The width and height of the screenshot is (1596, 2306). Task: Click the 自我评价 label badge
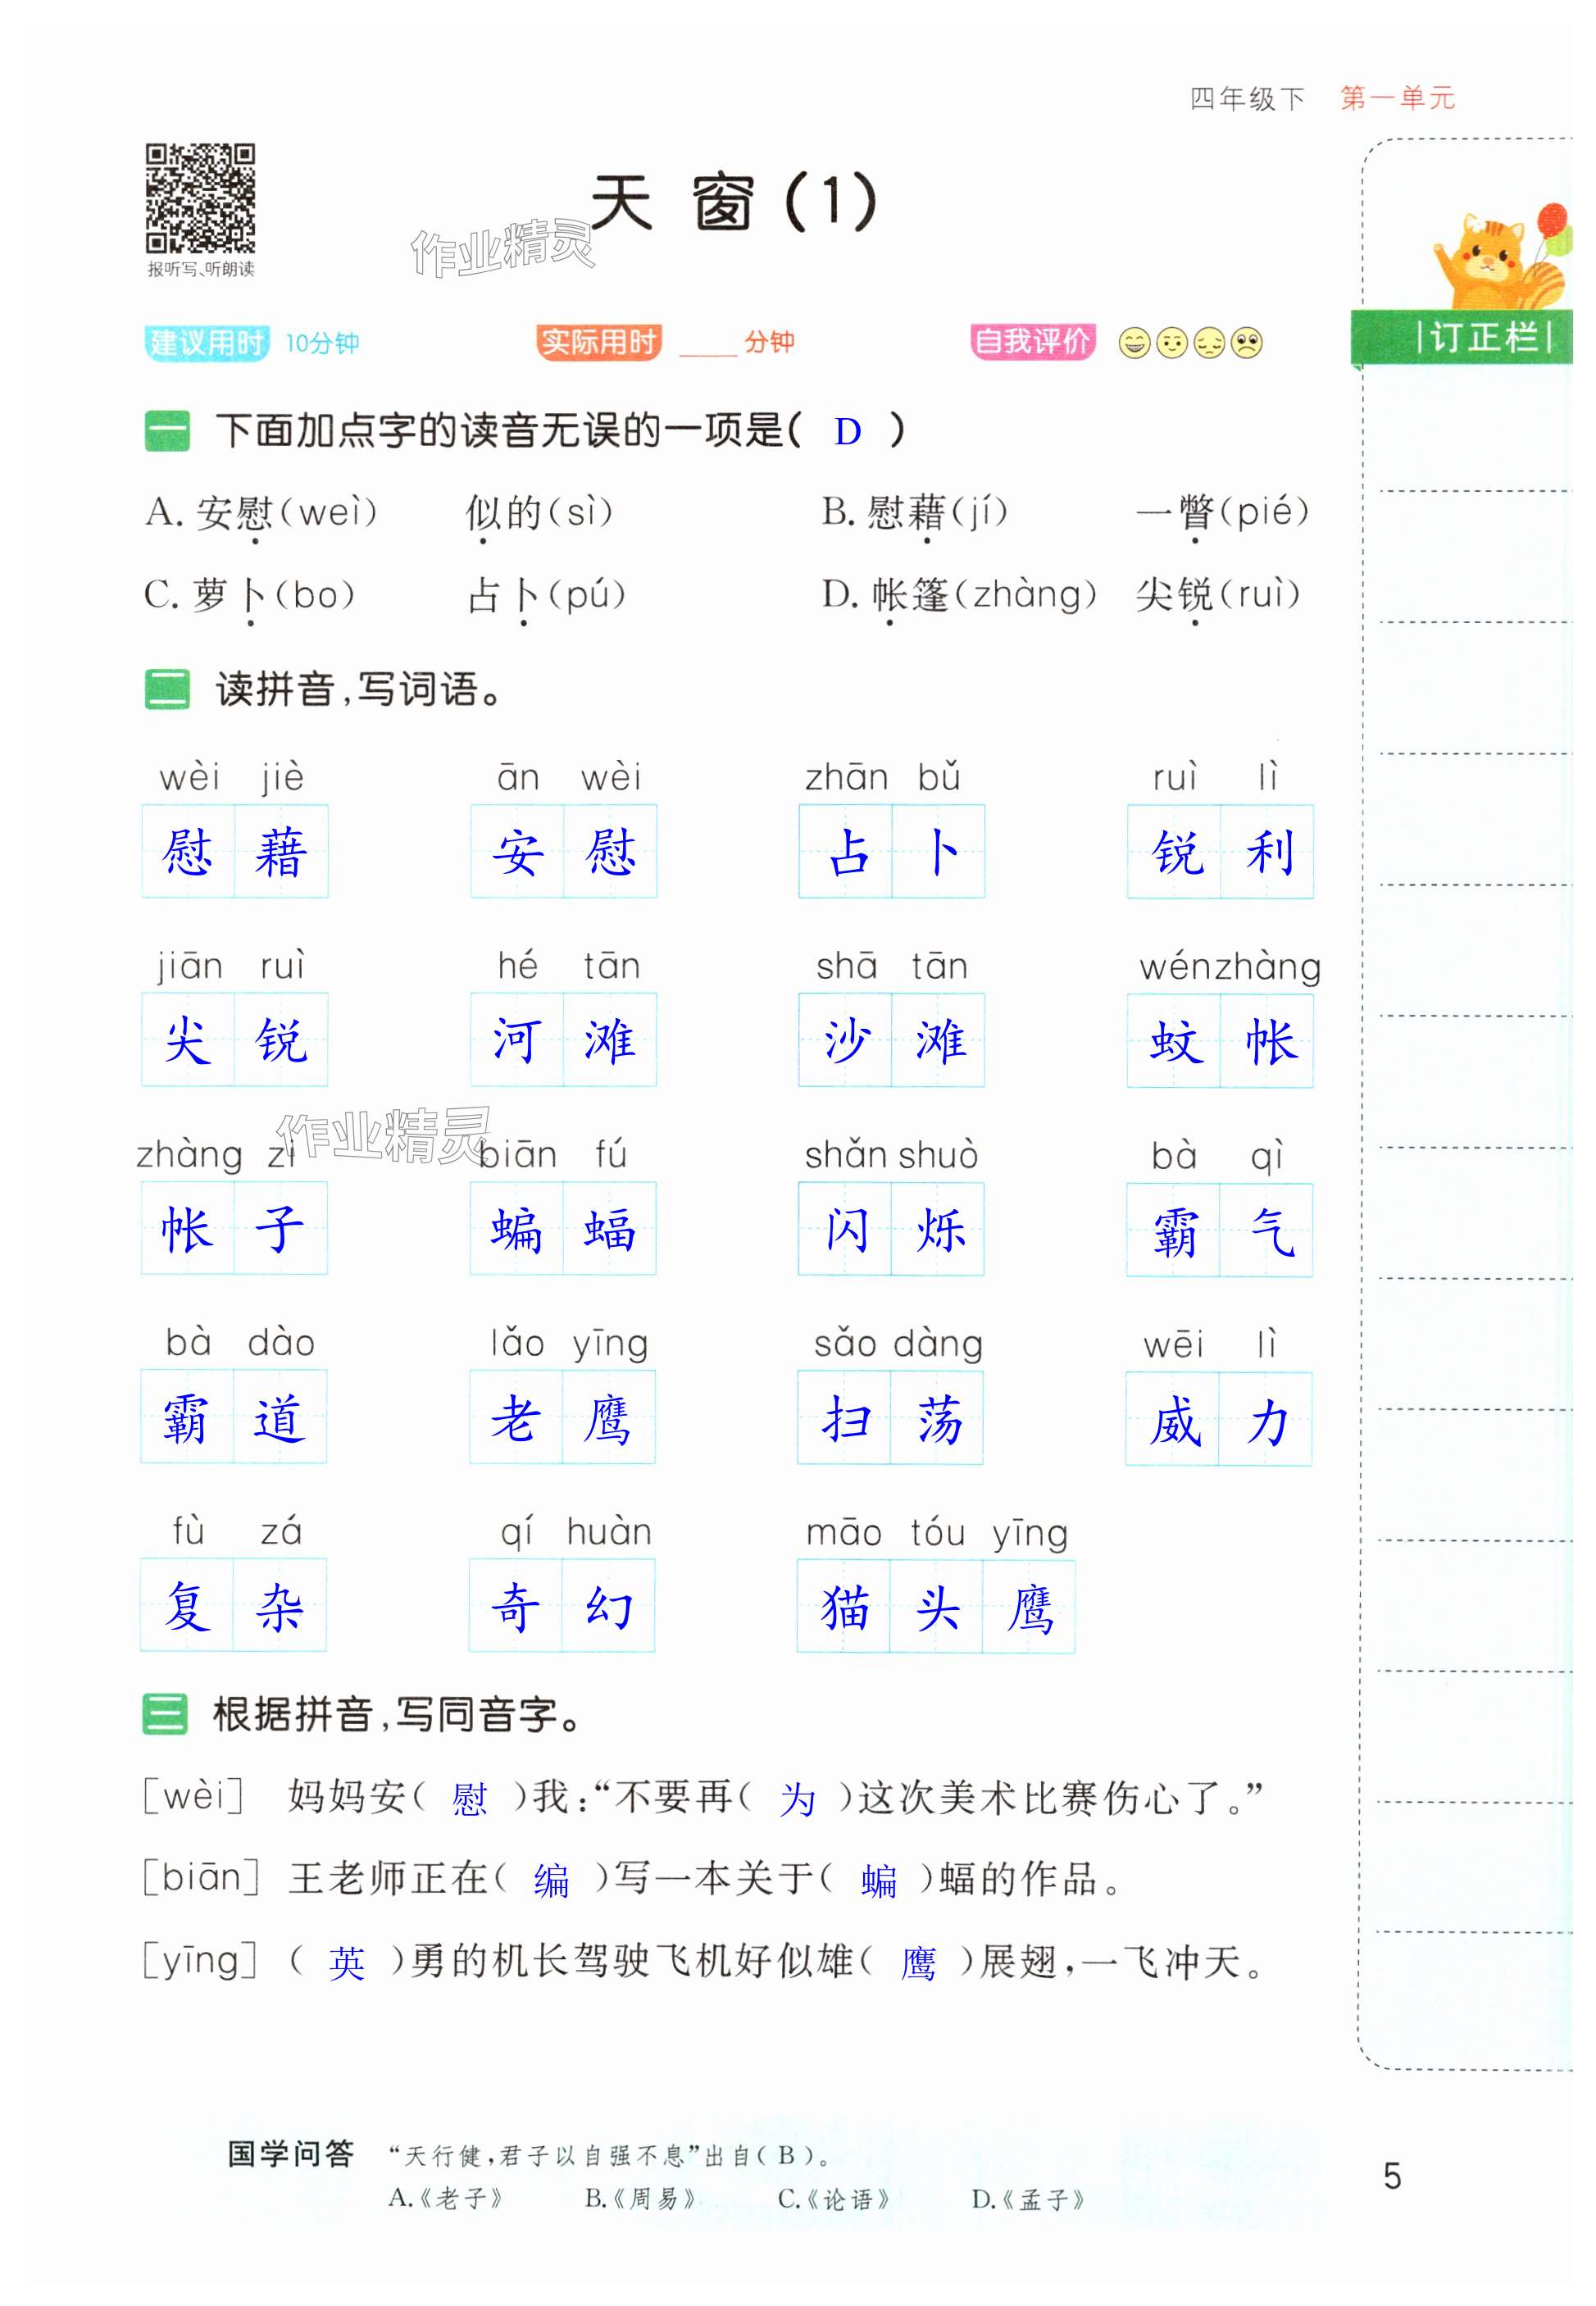coord(1032,342)
